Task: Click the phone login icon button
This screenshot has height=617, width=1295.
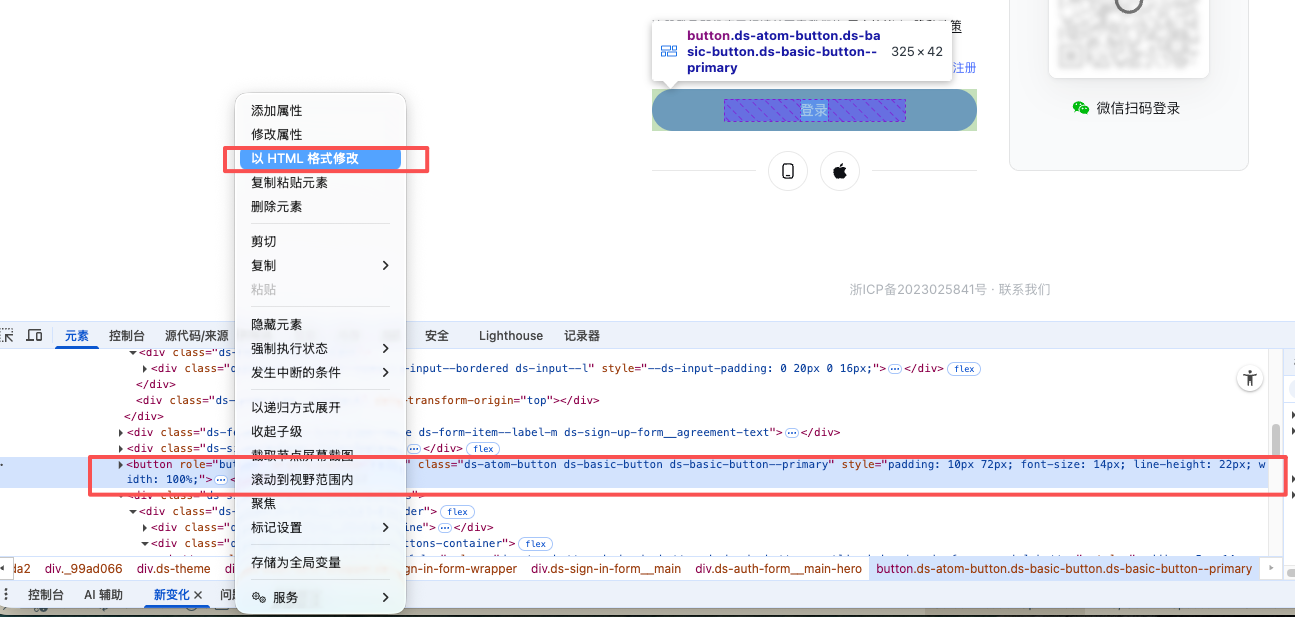Action: click(788, 171)
